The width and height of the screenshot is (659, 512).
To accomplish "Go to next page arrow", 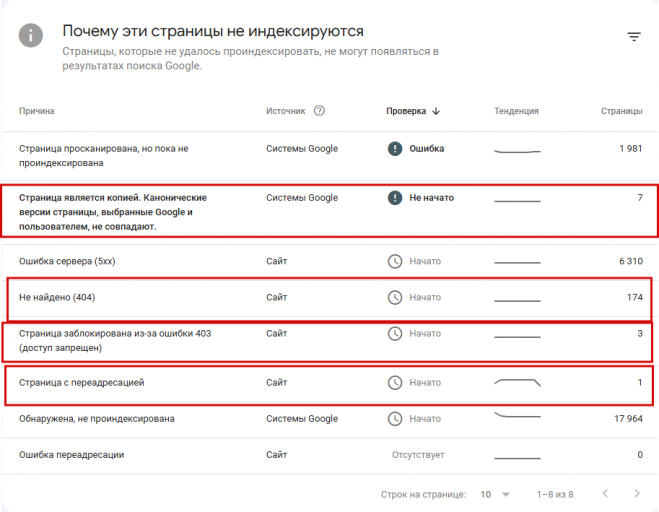I will coord(637,494).
